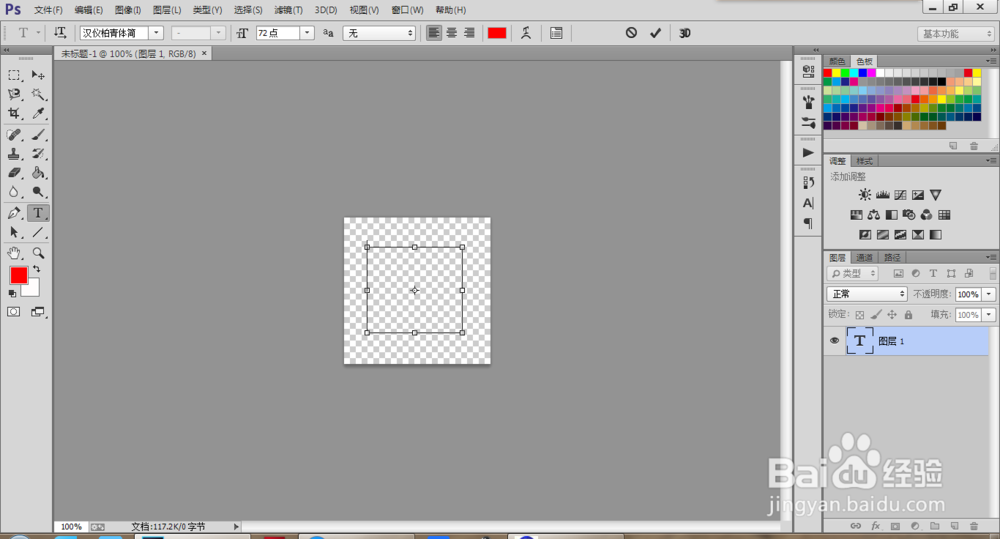Select the Paint Bucket tool
Viewport: 1000px width, 539px height.
pos(38,173)
